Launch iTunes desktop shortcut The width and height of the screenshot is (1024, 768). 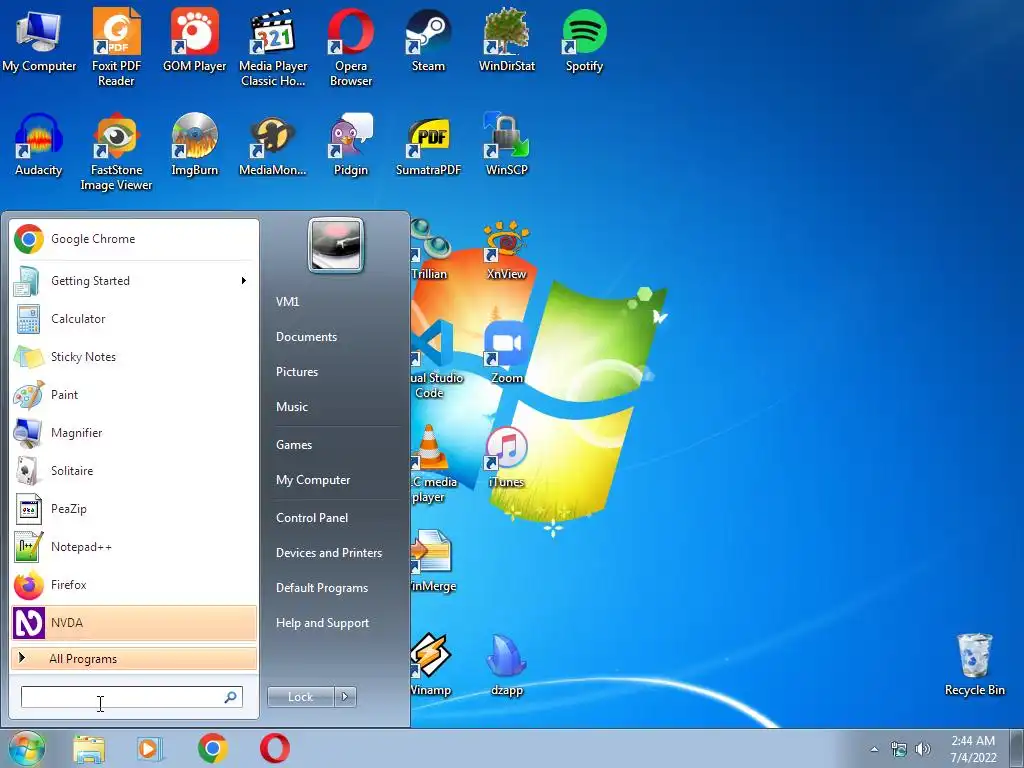(x=506, y=457)
